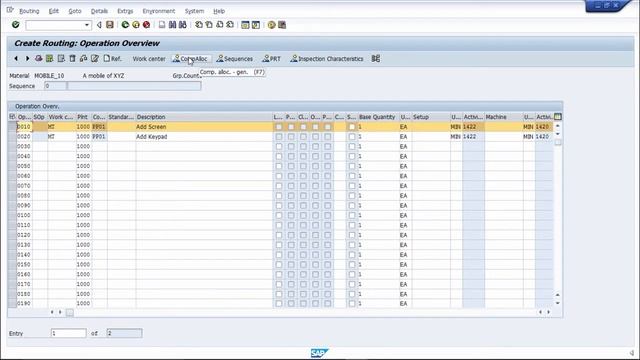
Task: Click the Add Screen description cell
Action: pos(204,127)
